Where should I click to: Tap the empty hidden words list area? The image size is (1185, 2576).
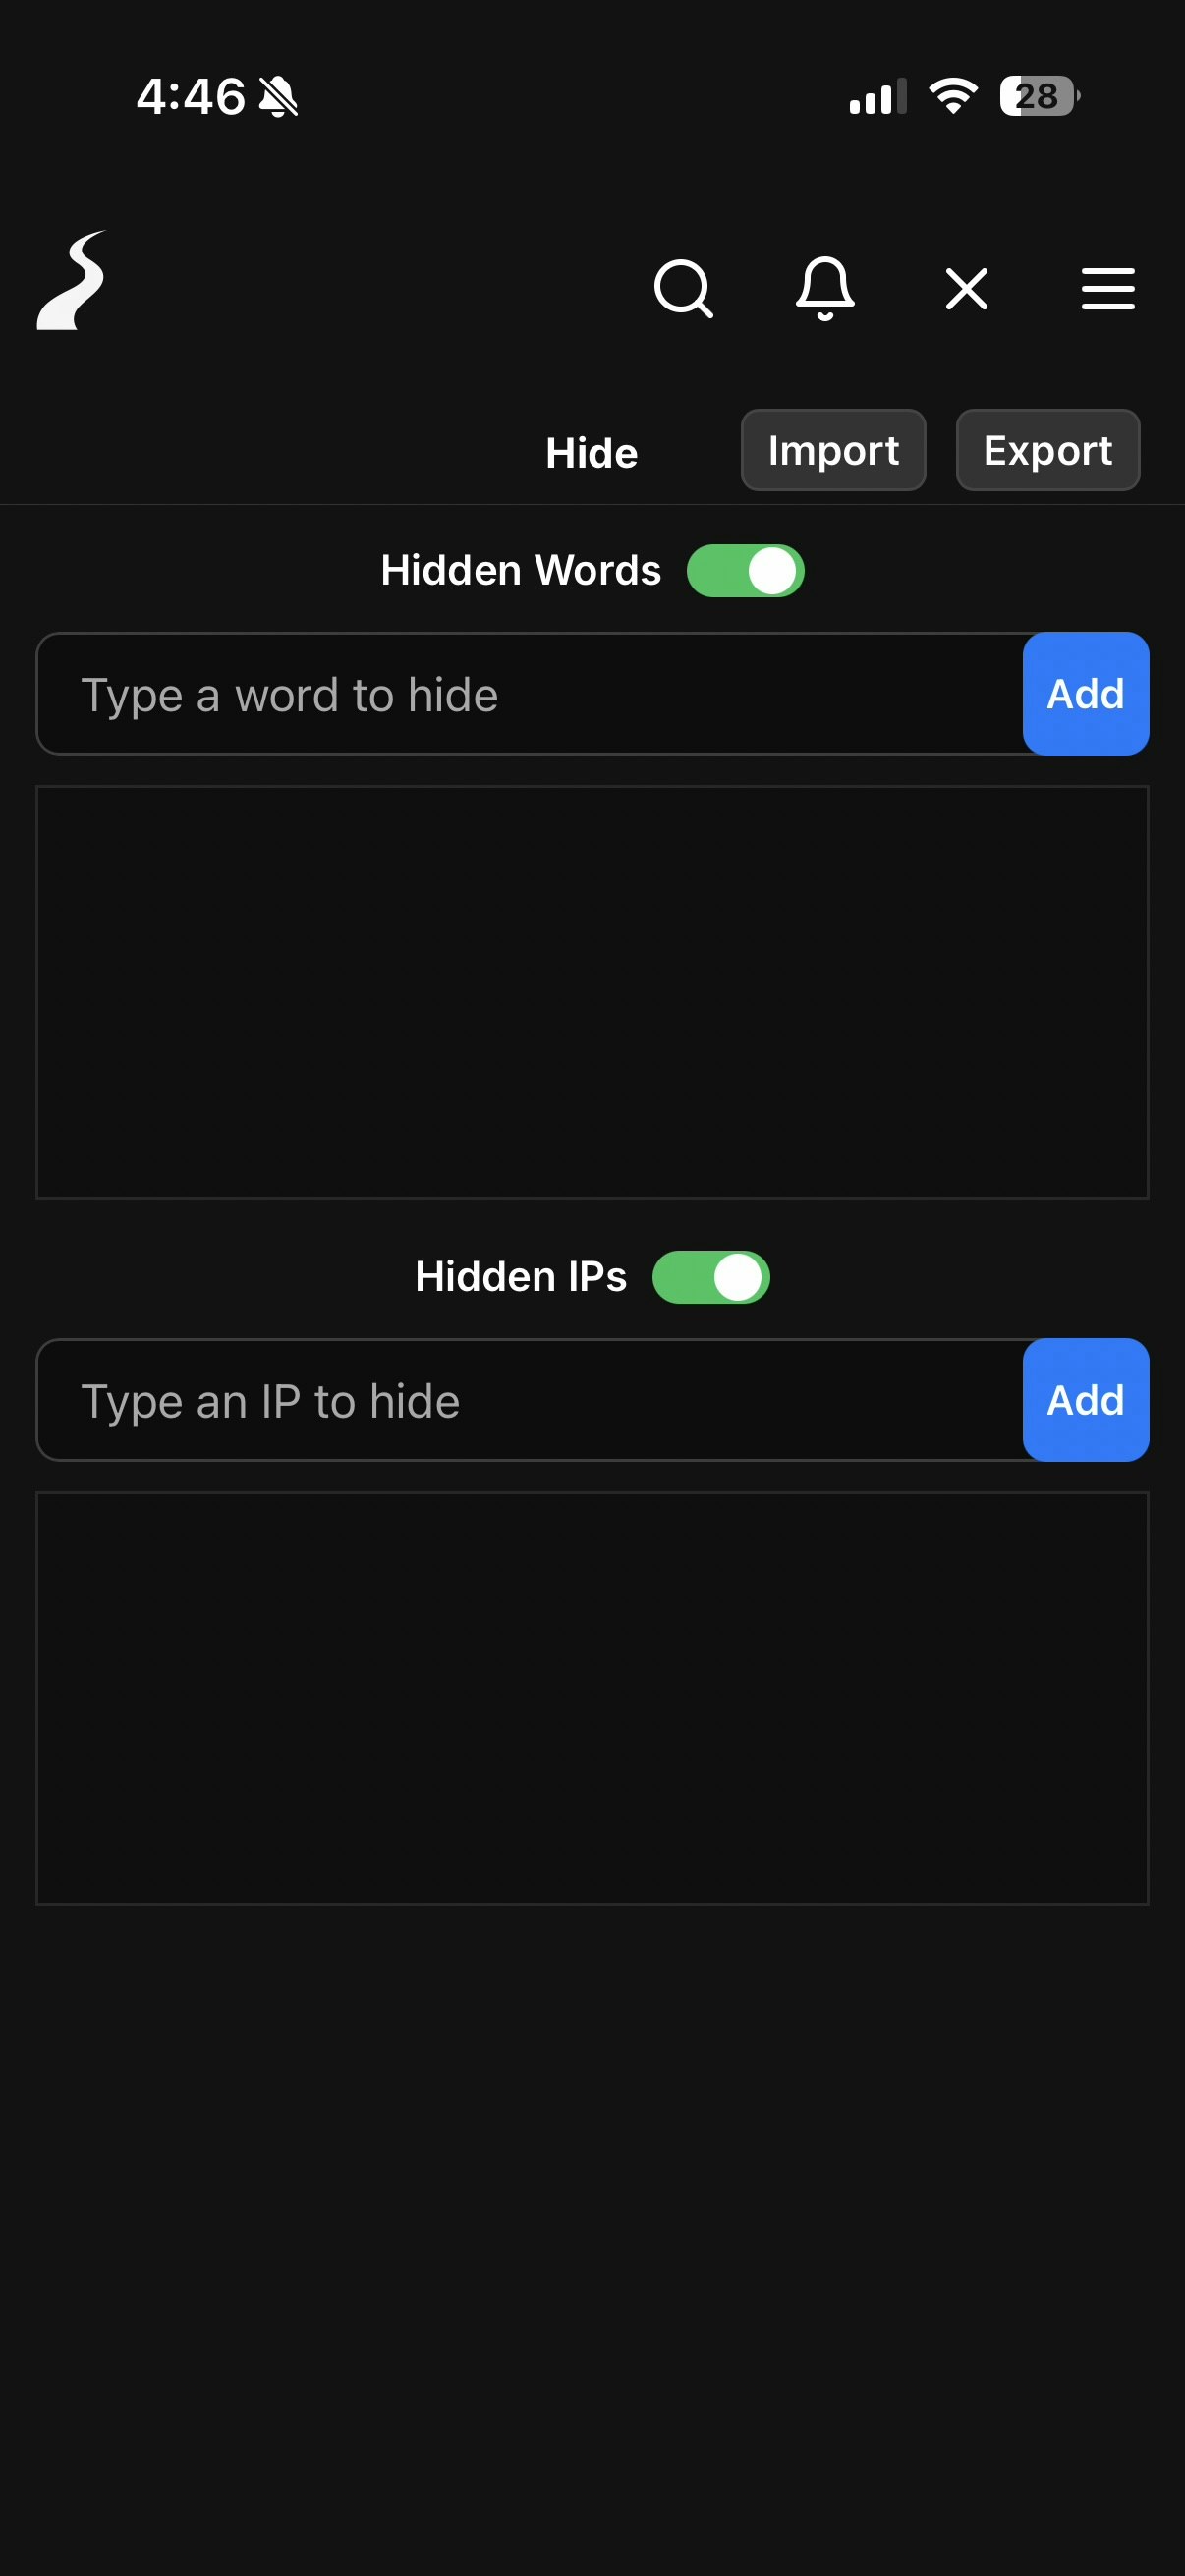592,990
